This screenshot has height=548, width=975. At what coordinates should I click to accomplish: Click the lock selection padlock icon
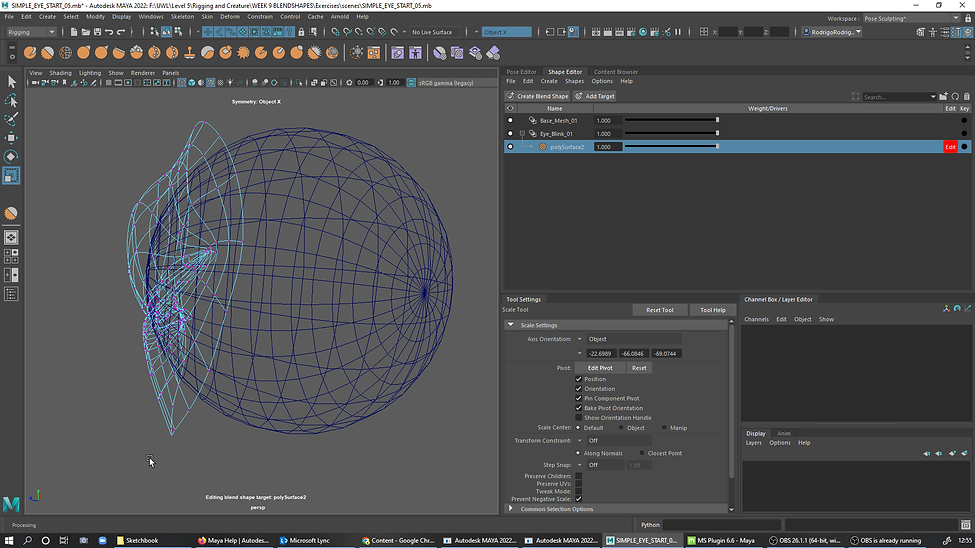[302, 32]
